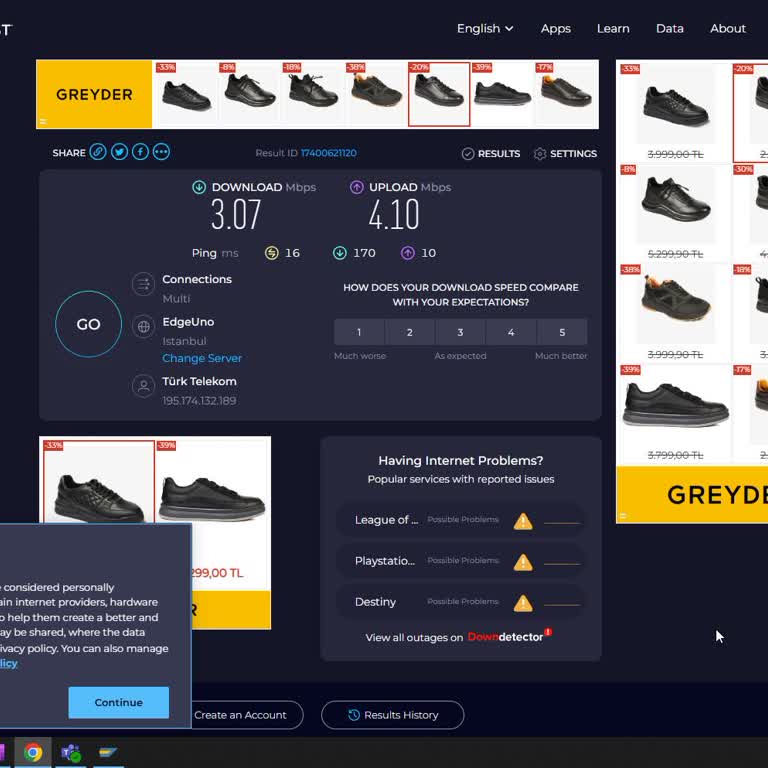
Task: Rate download speed as 4
Action: (x=511, y=332)
